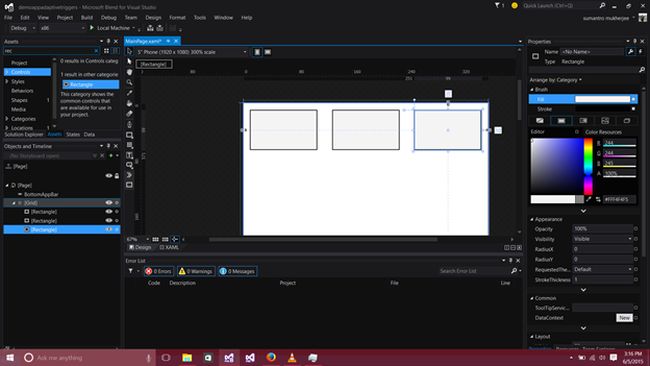Screen dimensions: 650x366
Task: Open the x86 platform dropdown
Action: pos(62,28)
